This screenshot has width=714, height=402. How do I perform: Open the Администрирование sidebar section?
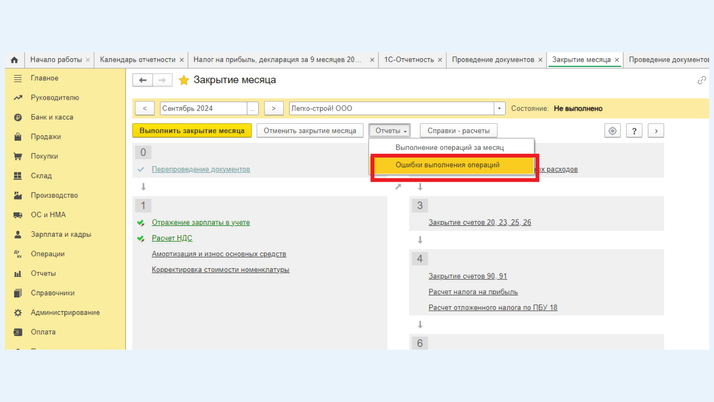pyautogui.click(x=67, y=313)
